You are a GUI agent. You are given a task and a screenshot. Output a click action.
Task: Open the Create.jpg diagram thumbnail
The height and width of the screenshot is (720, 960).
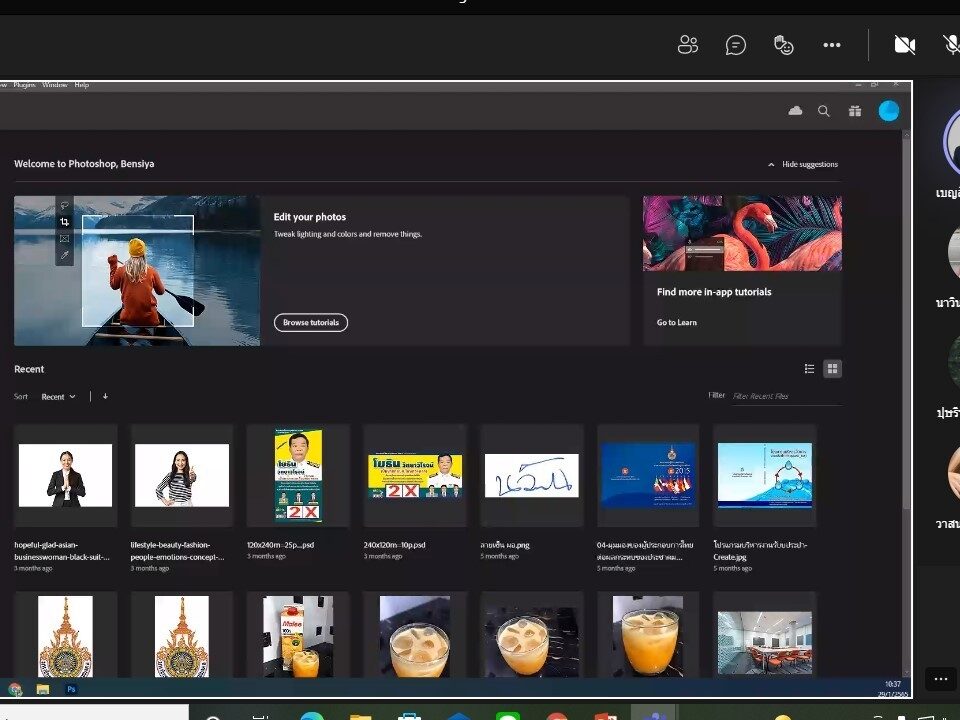tap(765, 476)
